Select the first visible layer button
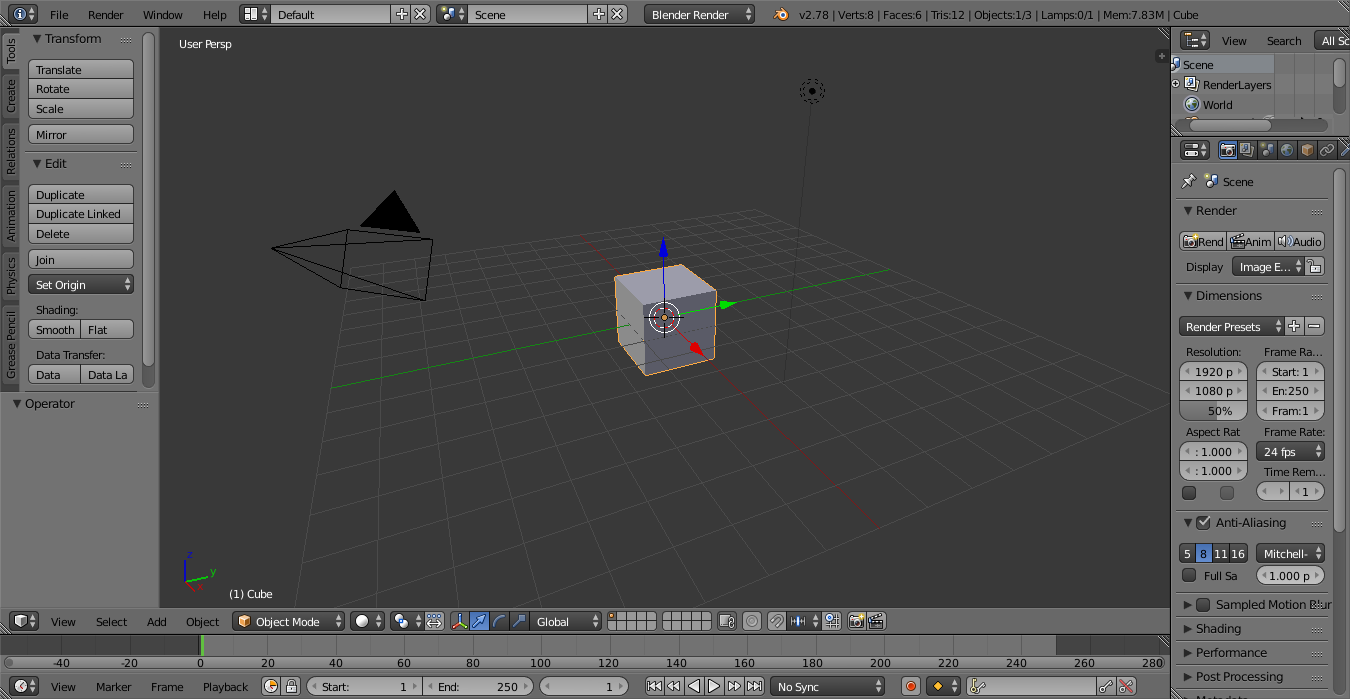The image size is (1350, 699). [x=612, y=616]
